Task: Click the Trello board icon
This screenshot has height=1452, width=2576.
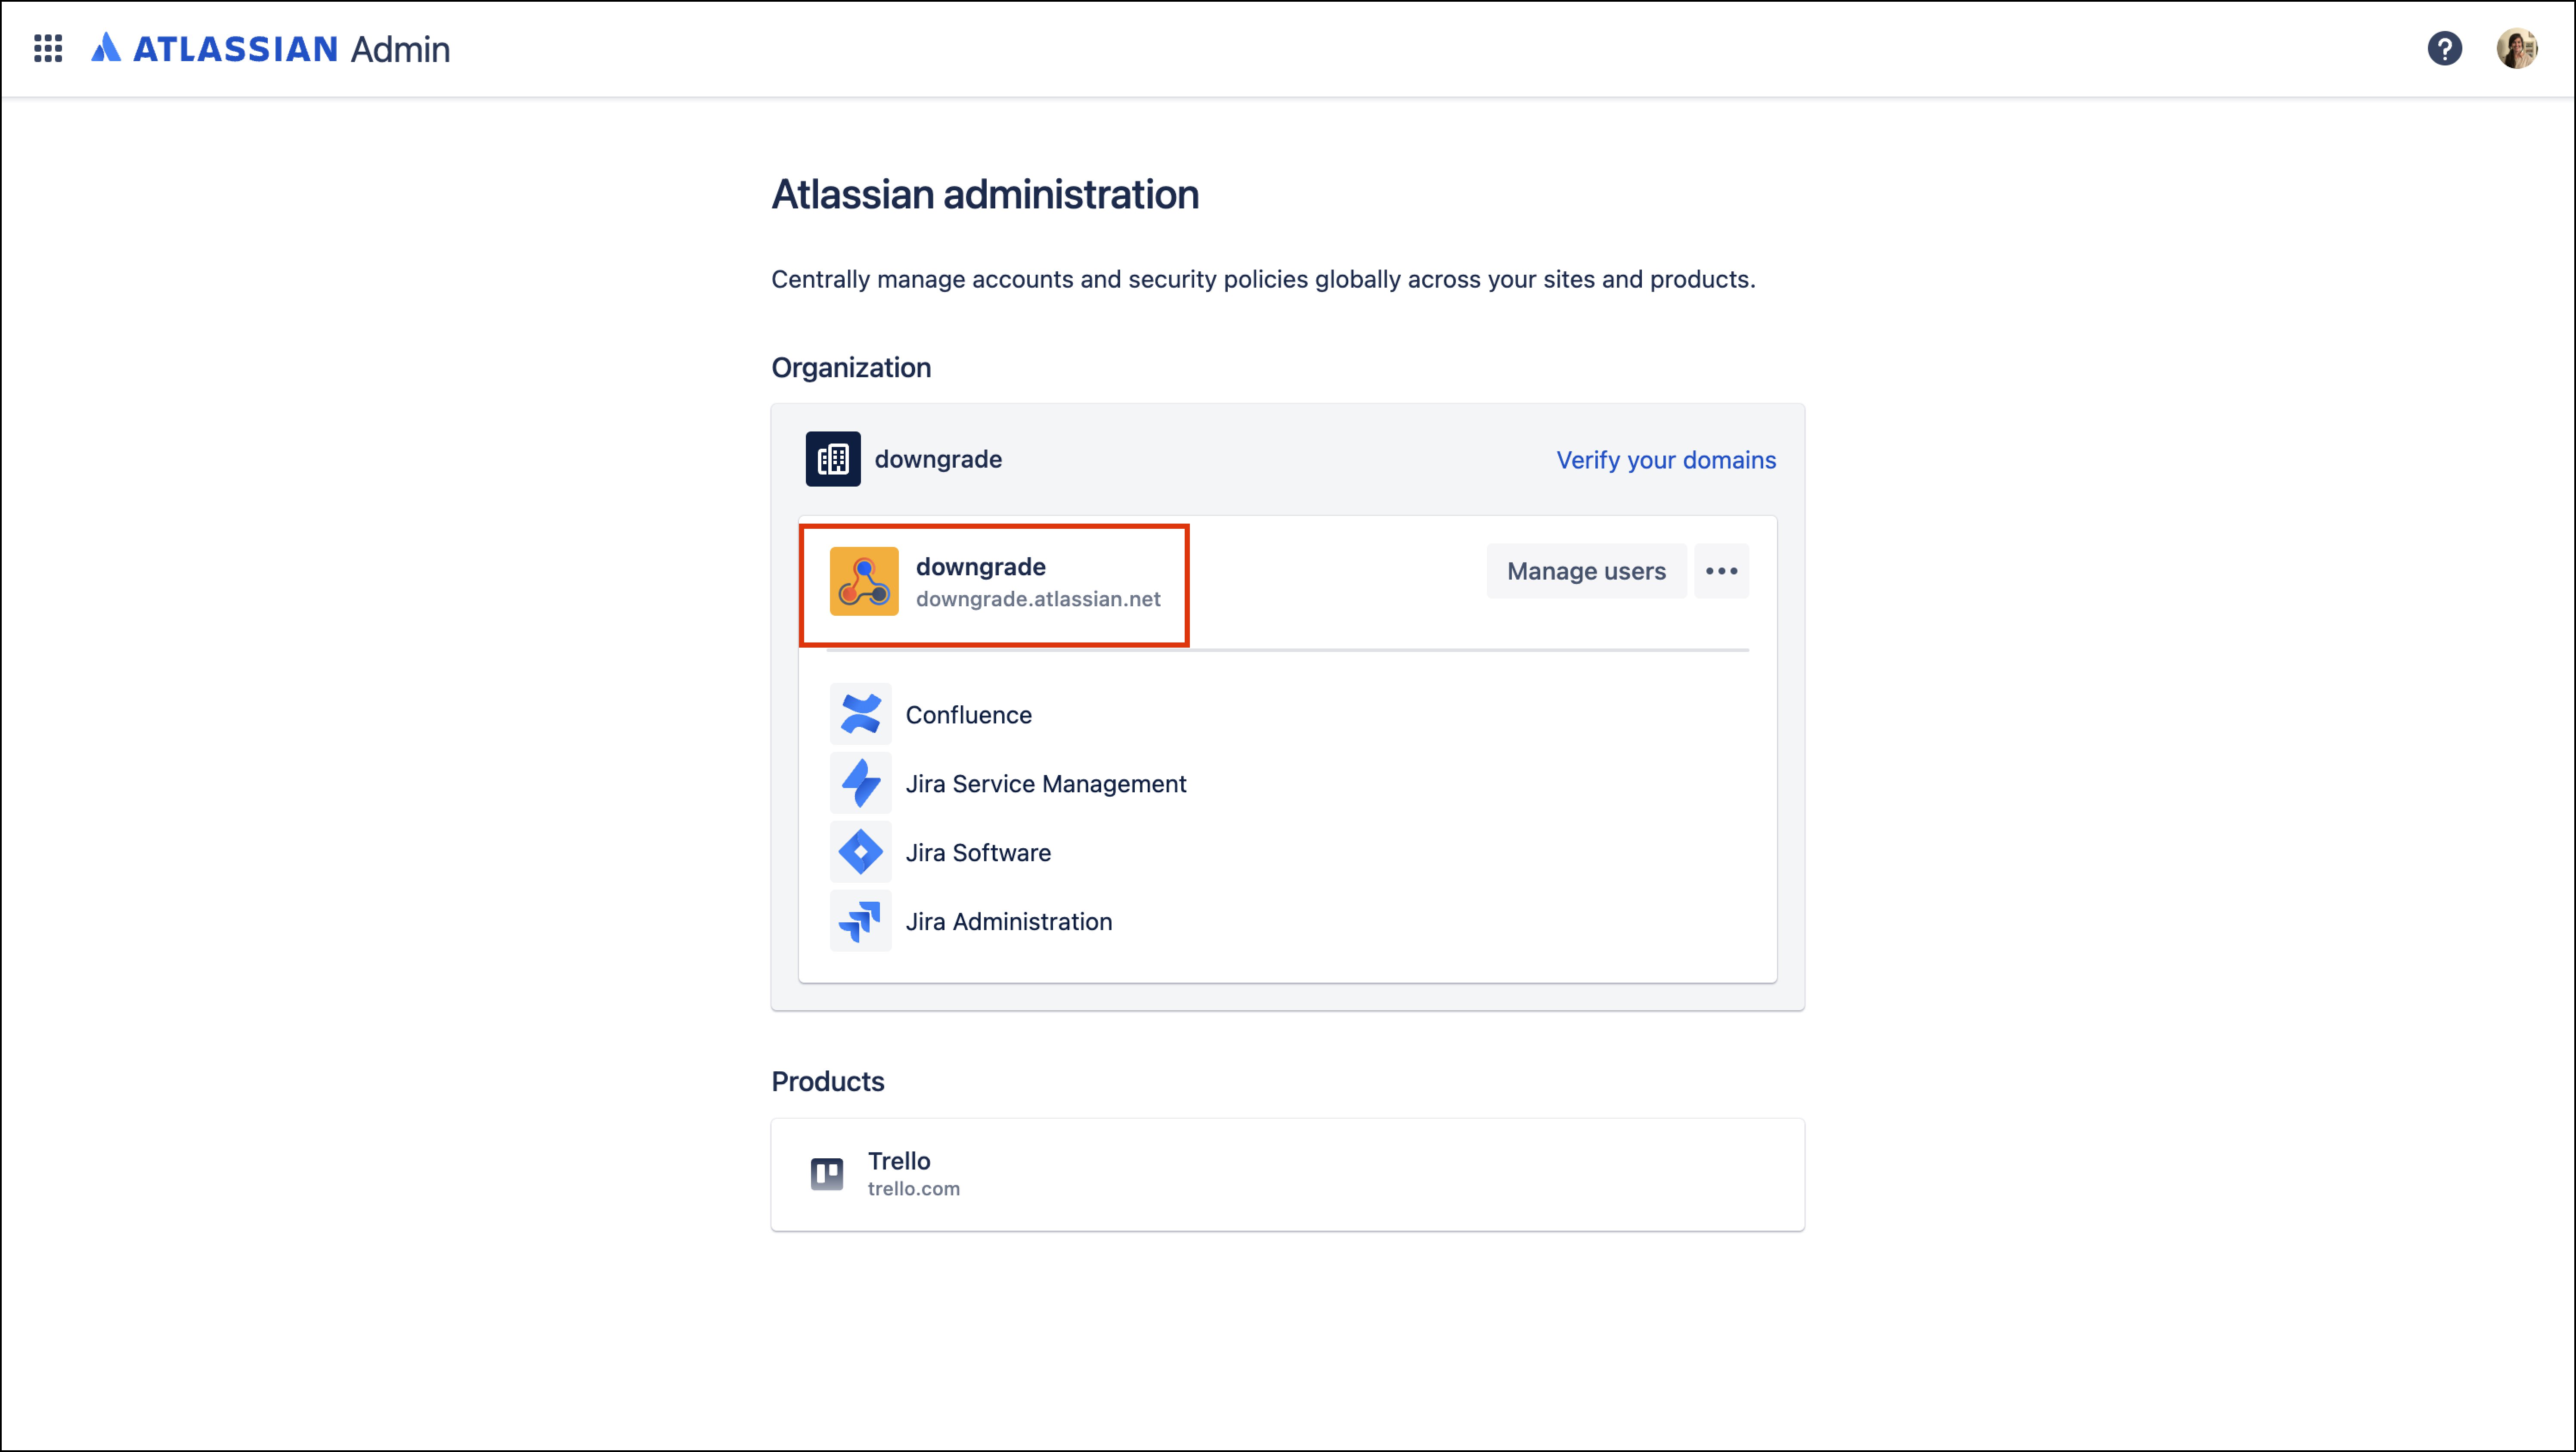Action: (826, 1173)
